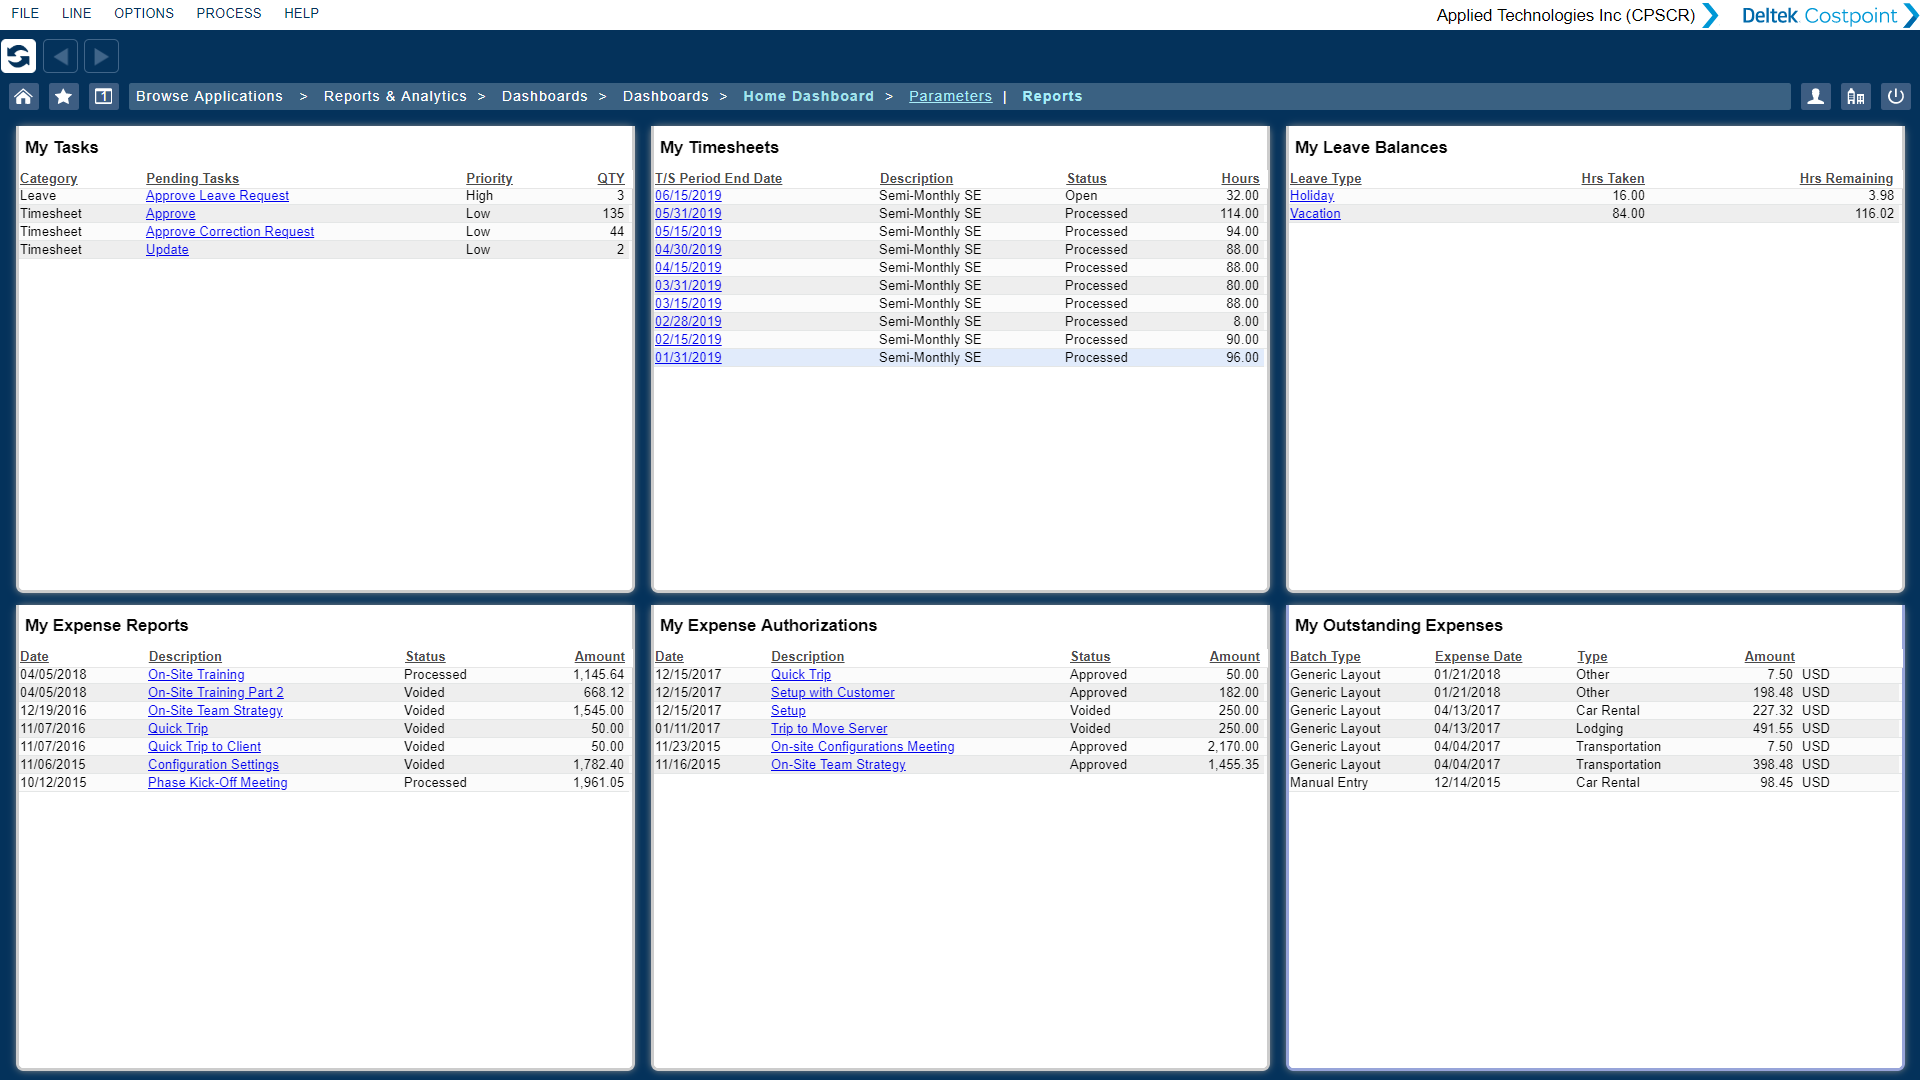Open the Approve Leave Request task
The width and height of the screenshot is (1920, 1080).
[217, 195]
